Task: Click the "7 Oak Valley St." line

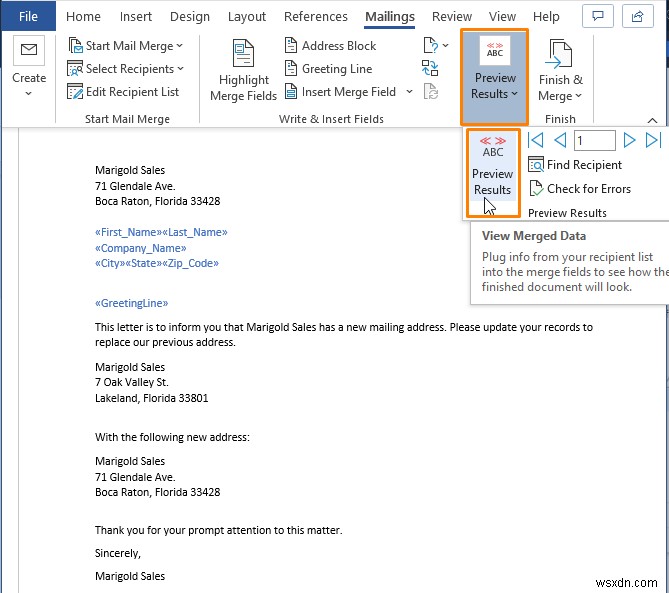Action: pos(132,382)
